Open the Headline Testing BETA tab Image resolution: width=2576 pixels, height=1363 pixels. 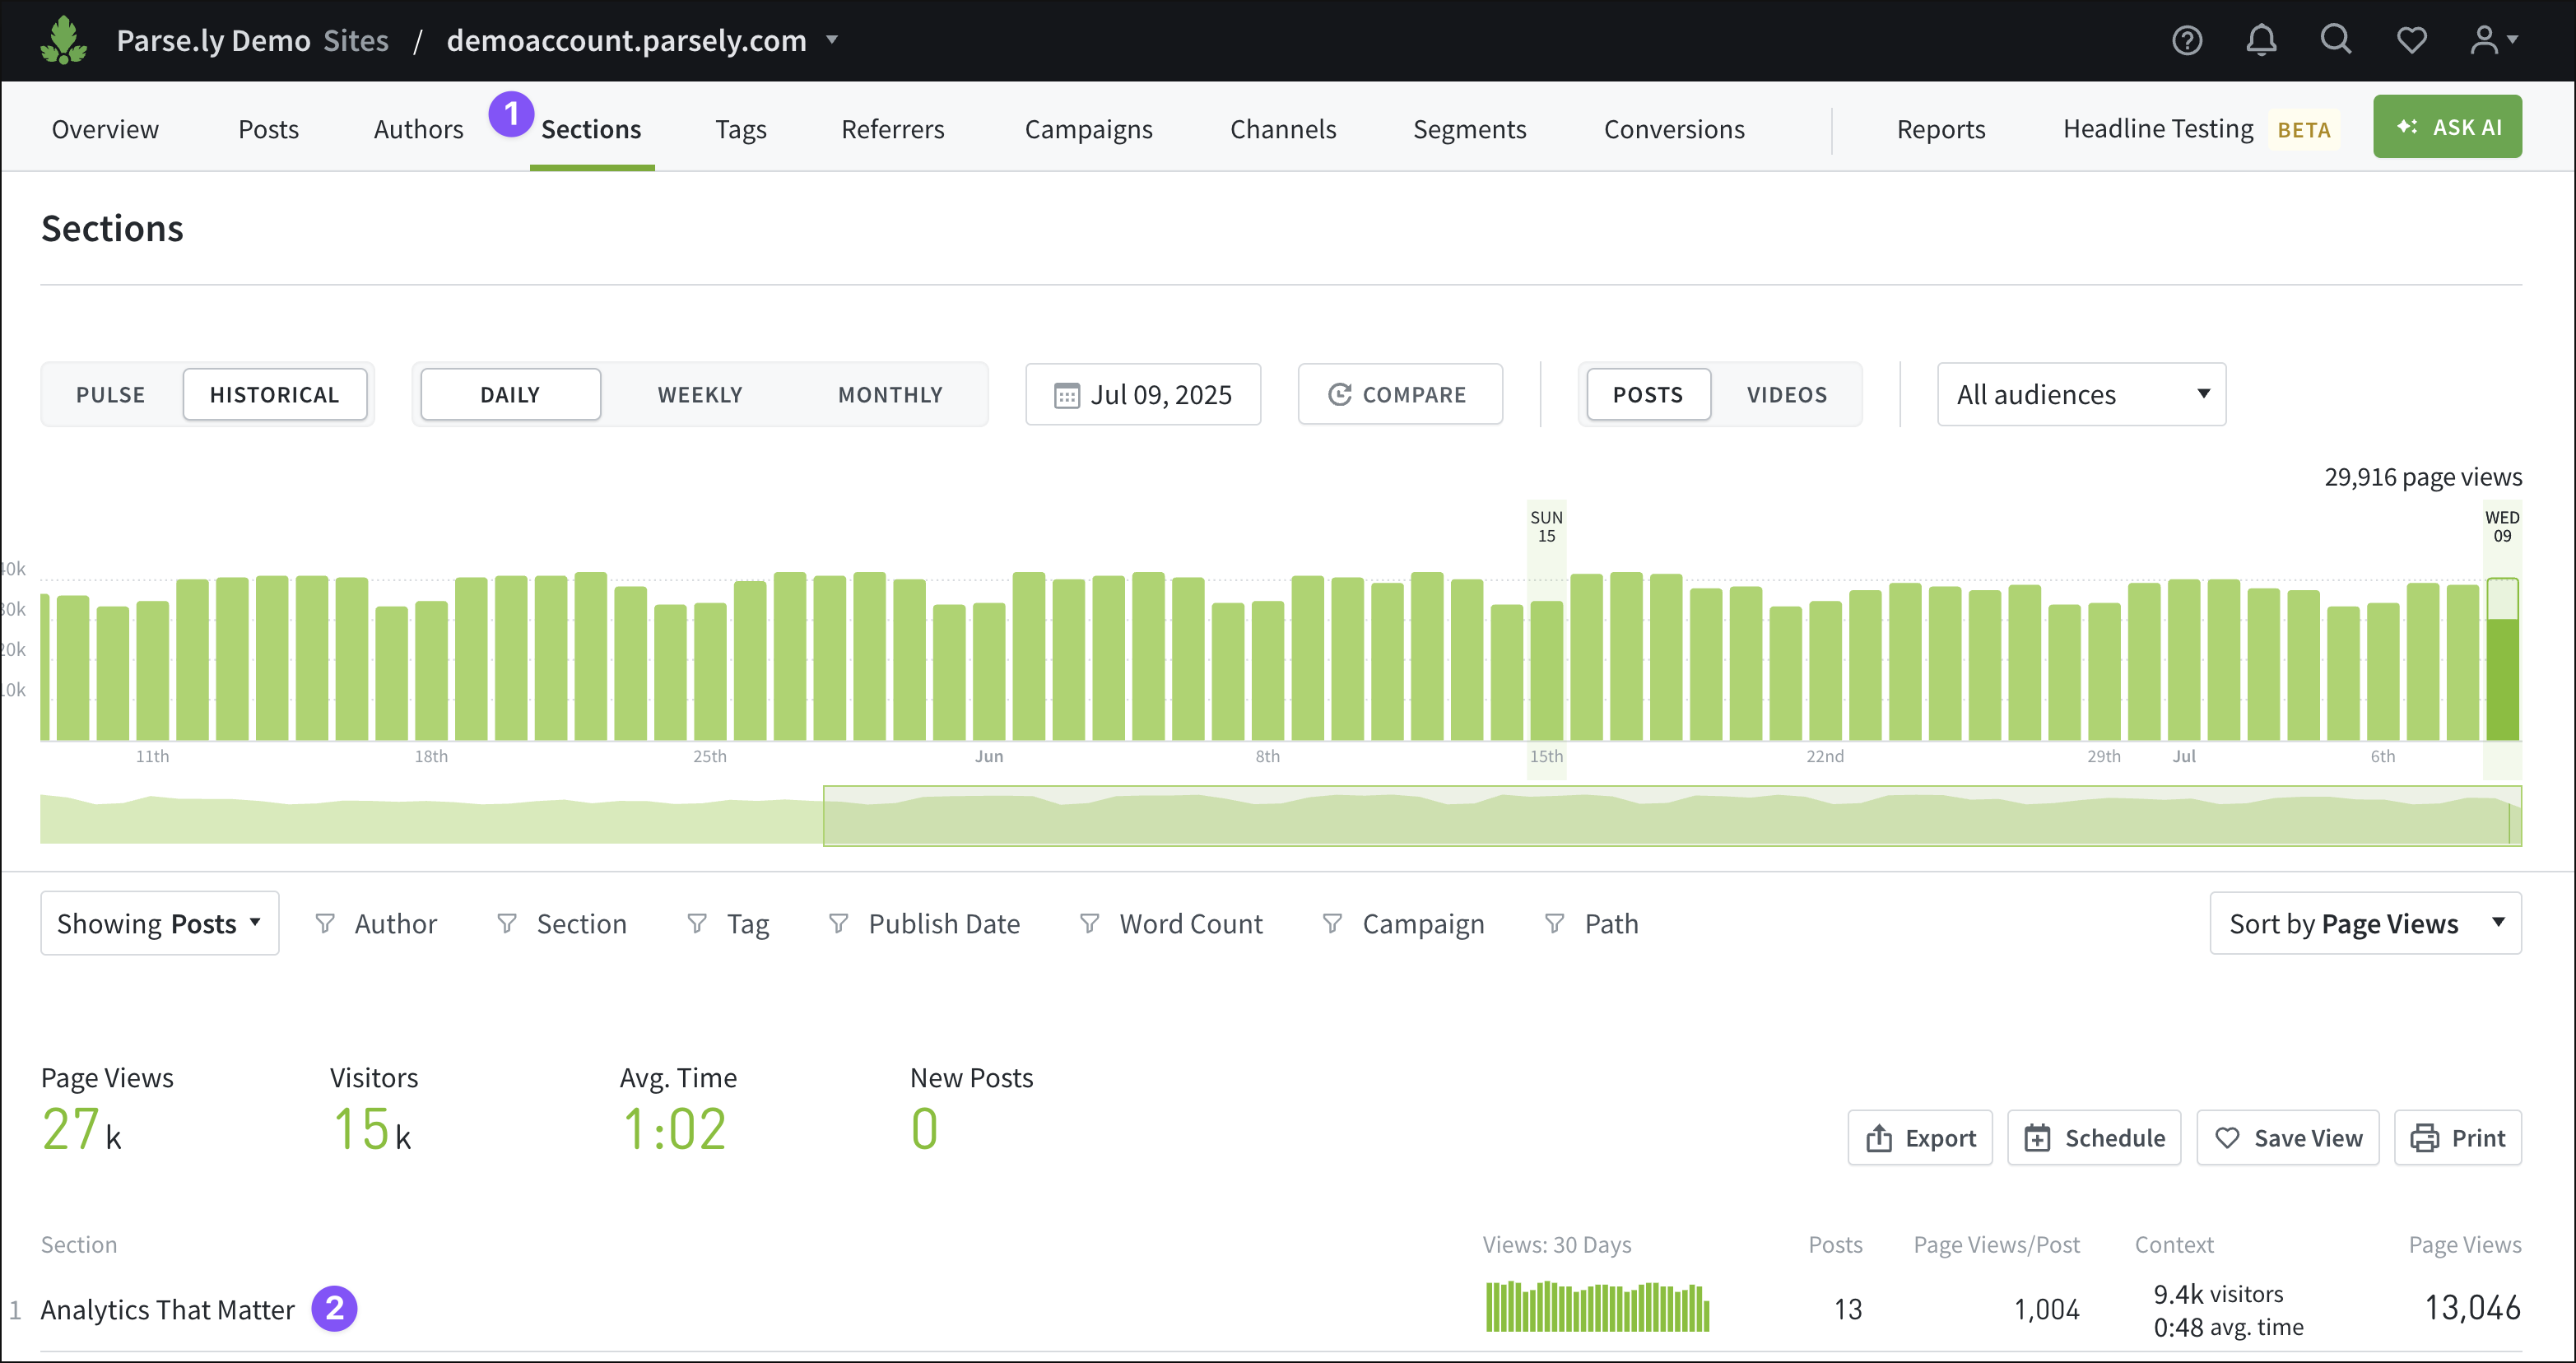tap(2200, 129)
